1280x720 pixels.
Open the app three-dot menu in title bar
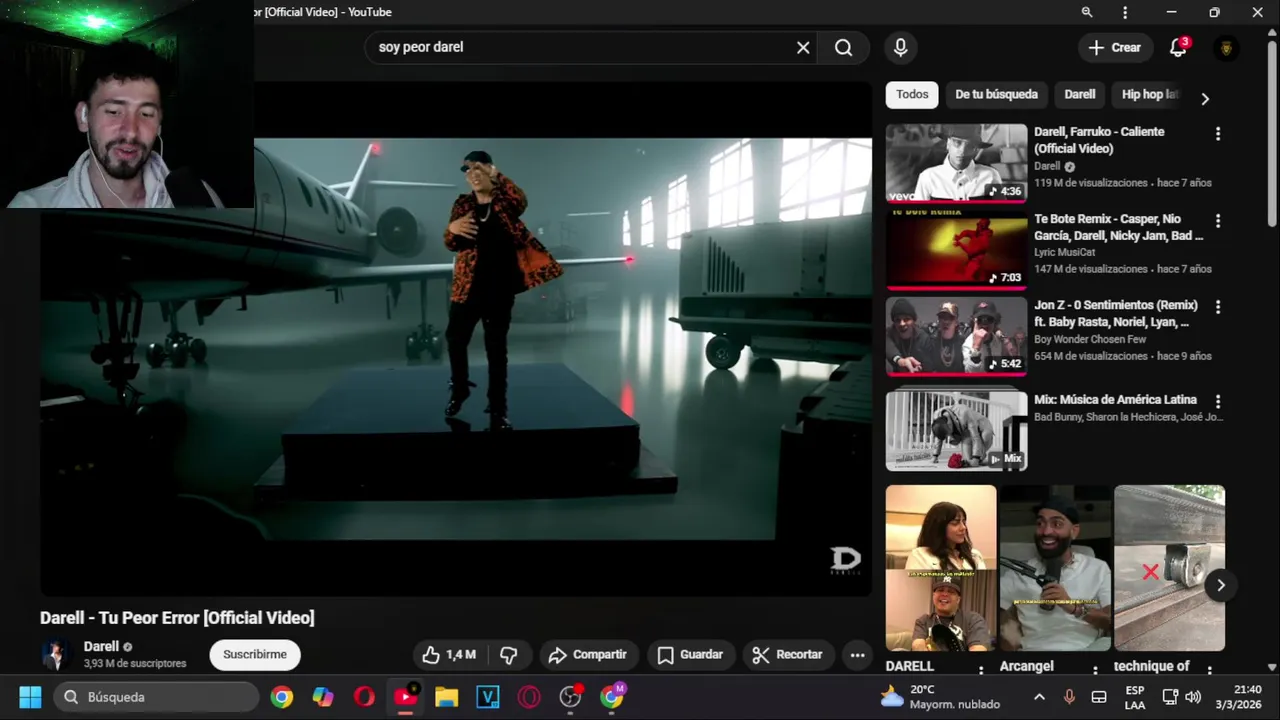(1125, 12)
